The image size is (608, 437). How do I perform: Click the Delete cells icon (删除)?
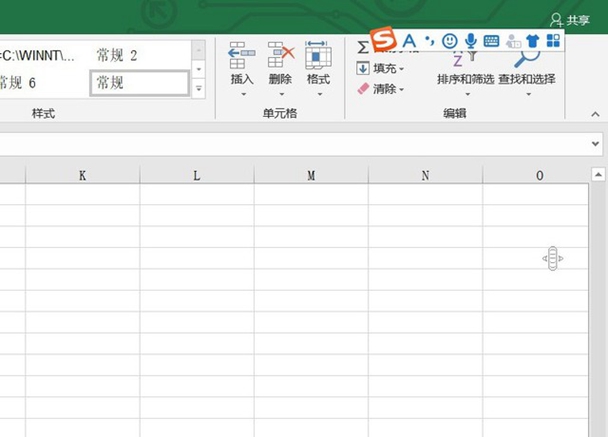click(280, 56)
